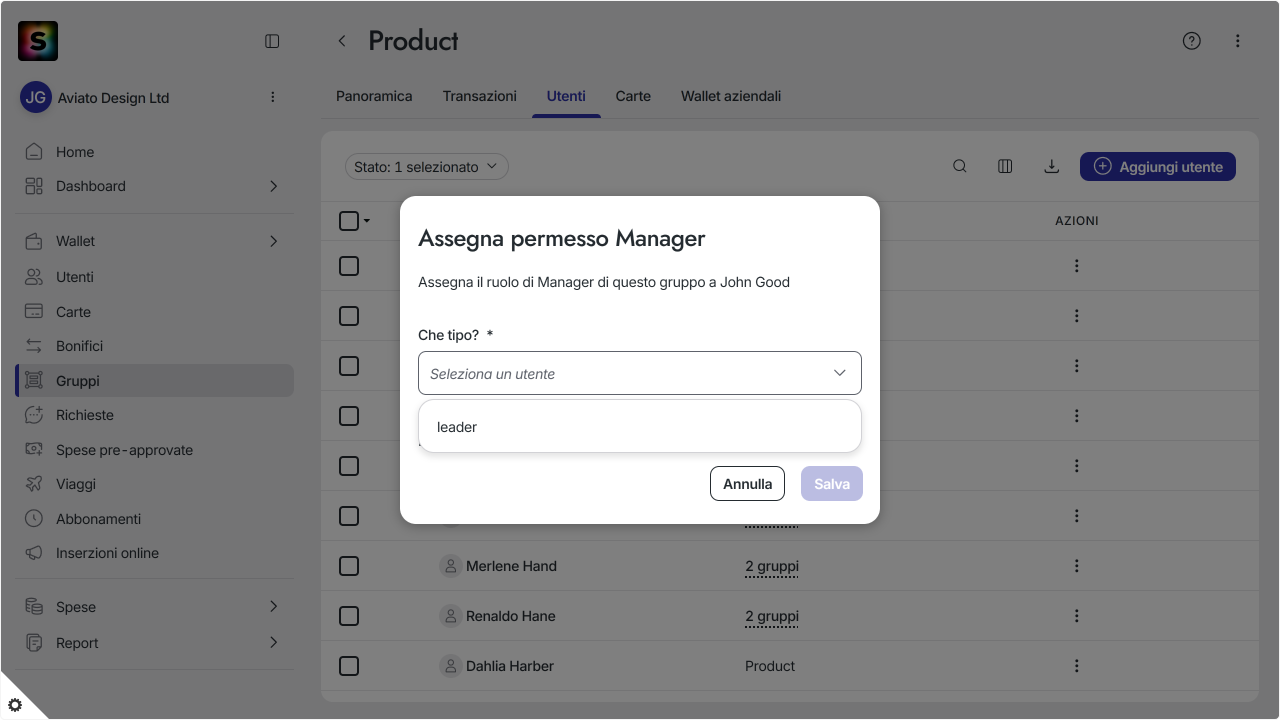Open the page more options menu
This screenshot has width=1280, height=720.
[x=1237, y=41]
